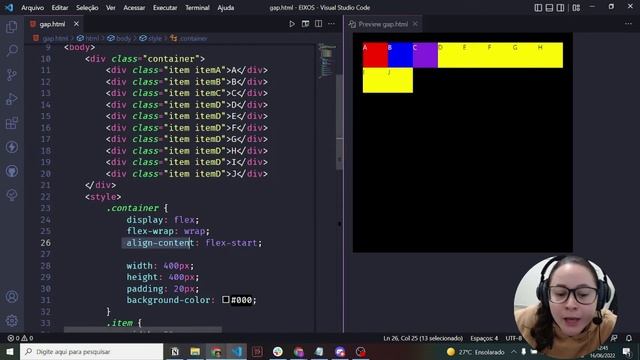Open more actions for the preview group
The image size is (640, 360).
coord(628,24)
